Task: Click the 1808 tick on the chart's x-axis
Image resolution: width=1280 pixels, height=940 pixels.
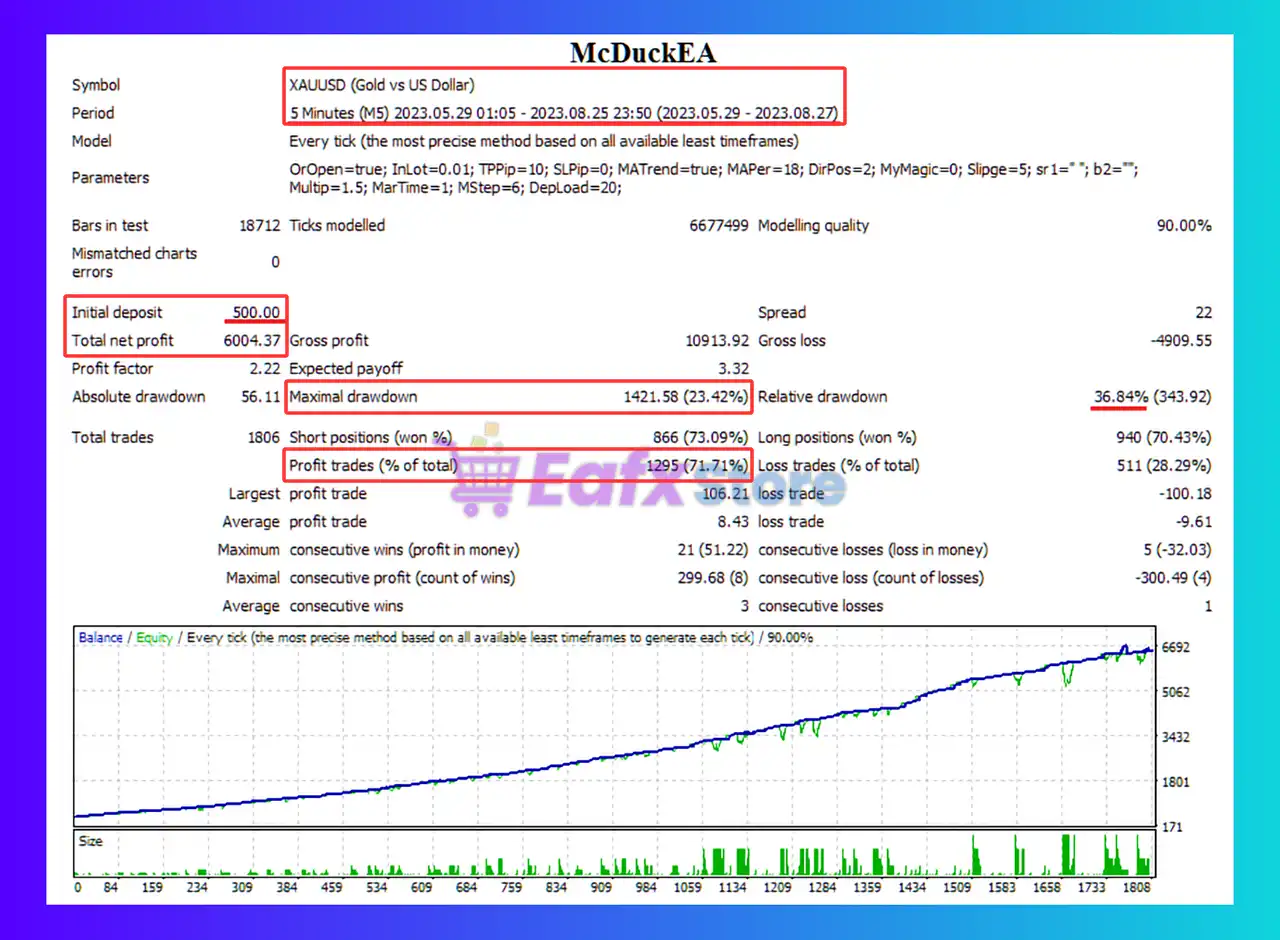Action: pyautogui.click(x=1137, y=886)
